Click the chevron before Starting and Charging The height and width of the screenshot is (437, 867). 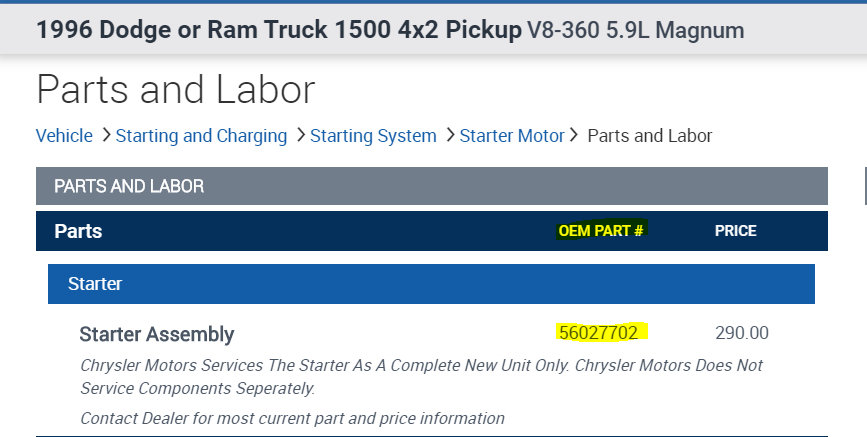[x=105, y=135]
